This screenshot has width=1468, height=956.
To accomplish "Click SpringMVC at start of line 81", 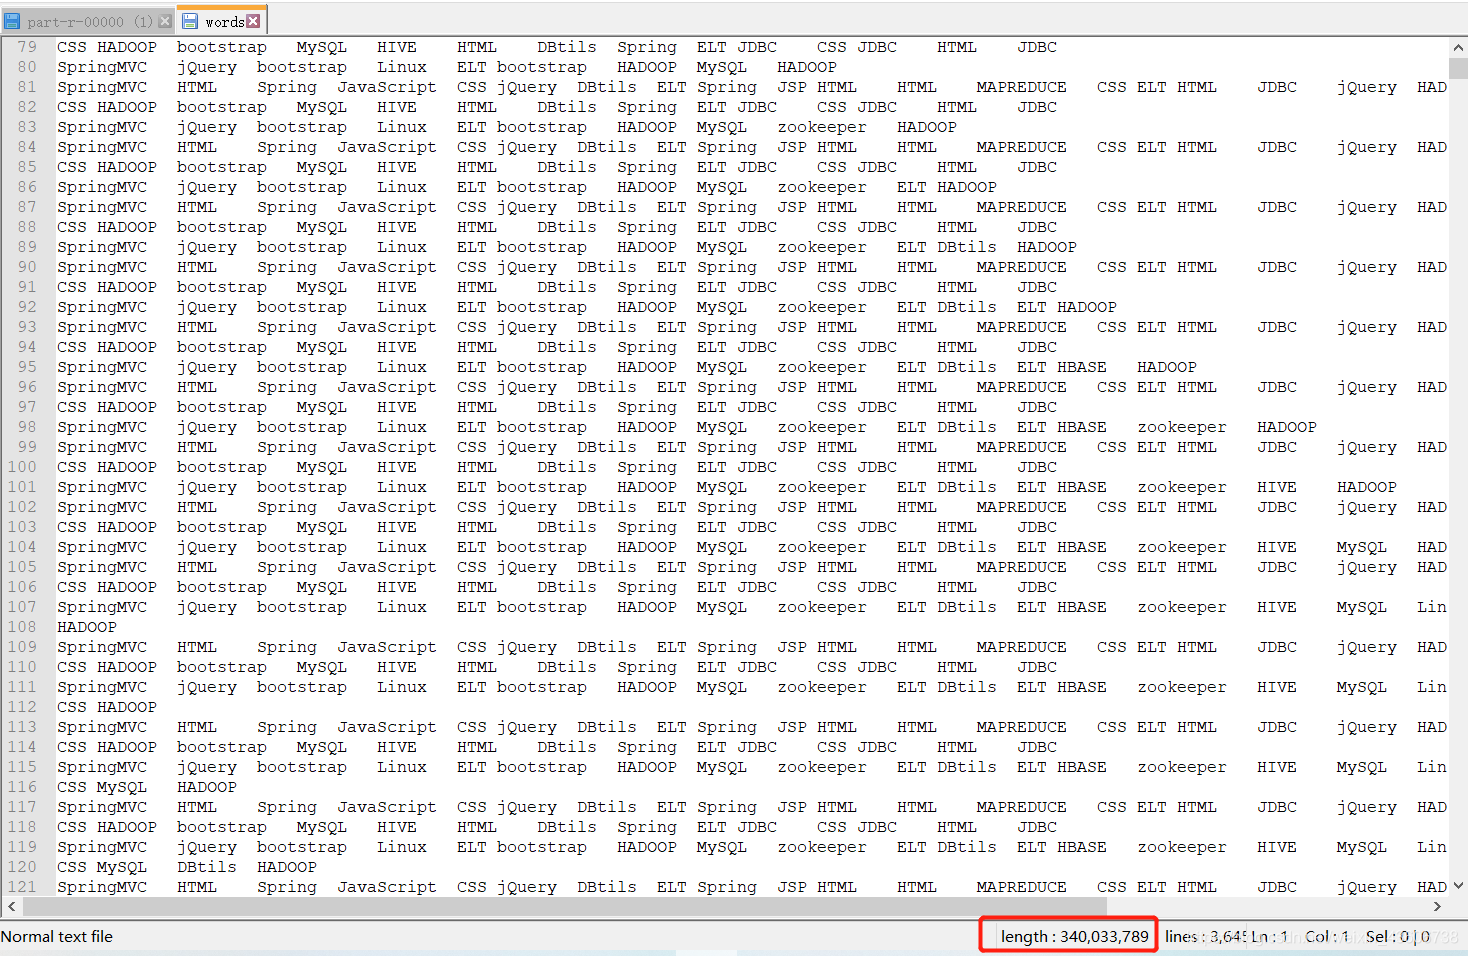I will [x=102, y=87].
